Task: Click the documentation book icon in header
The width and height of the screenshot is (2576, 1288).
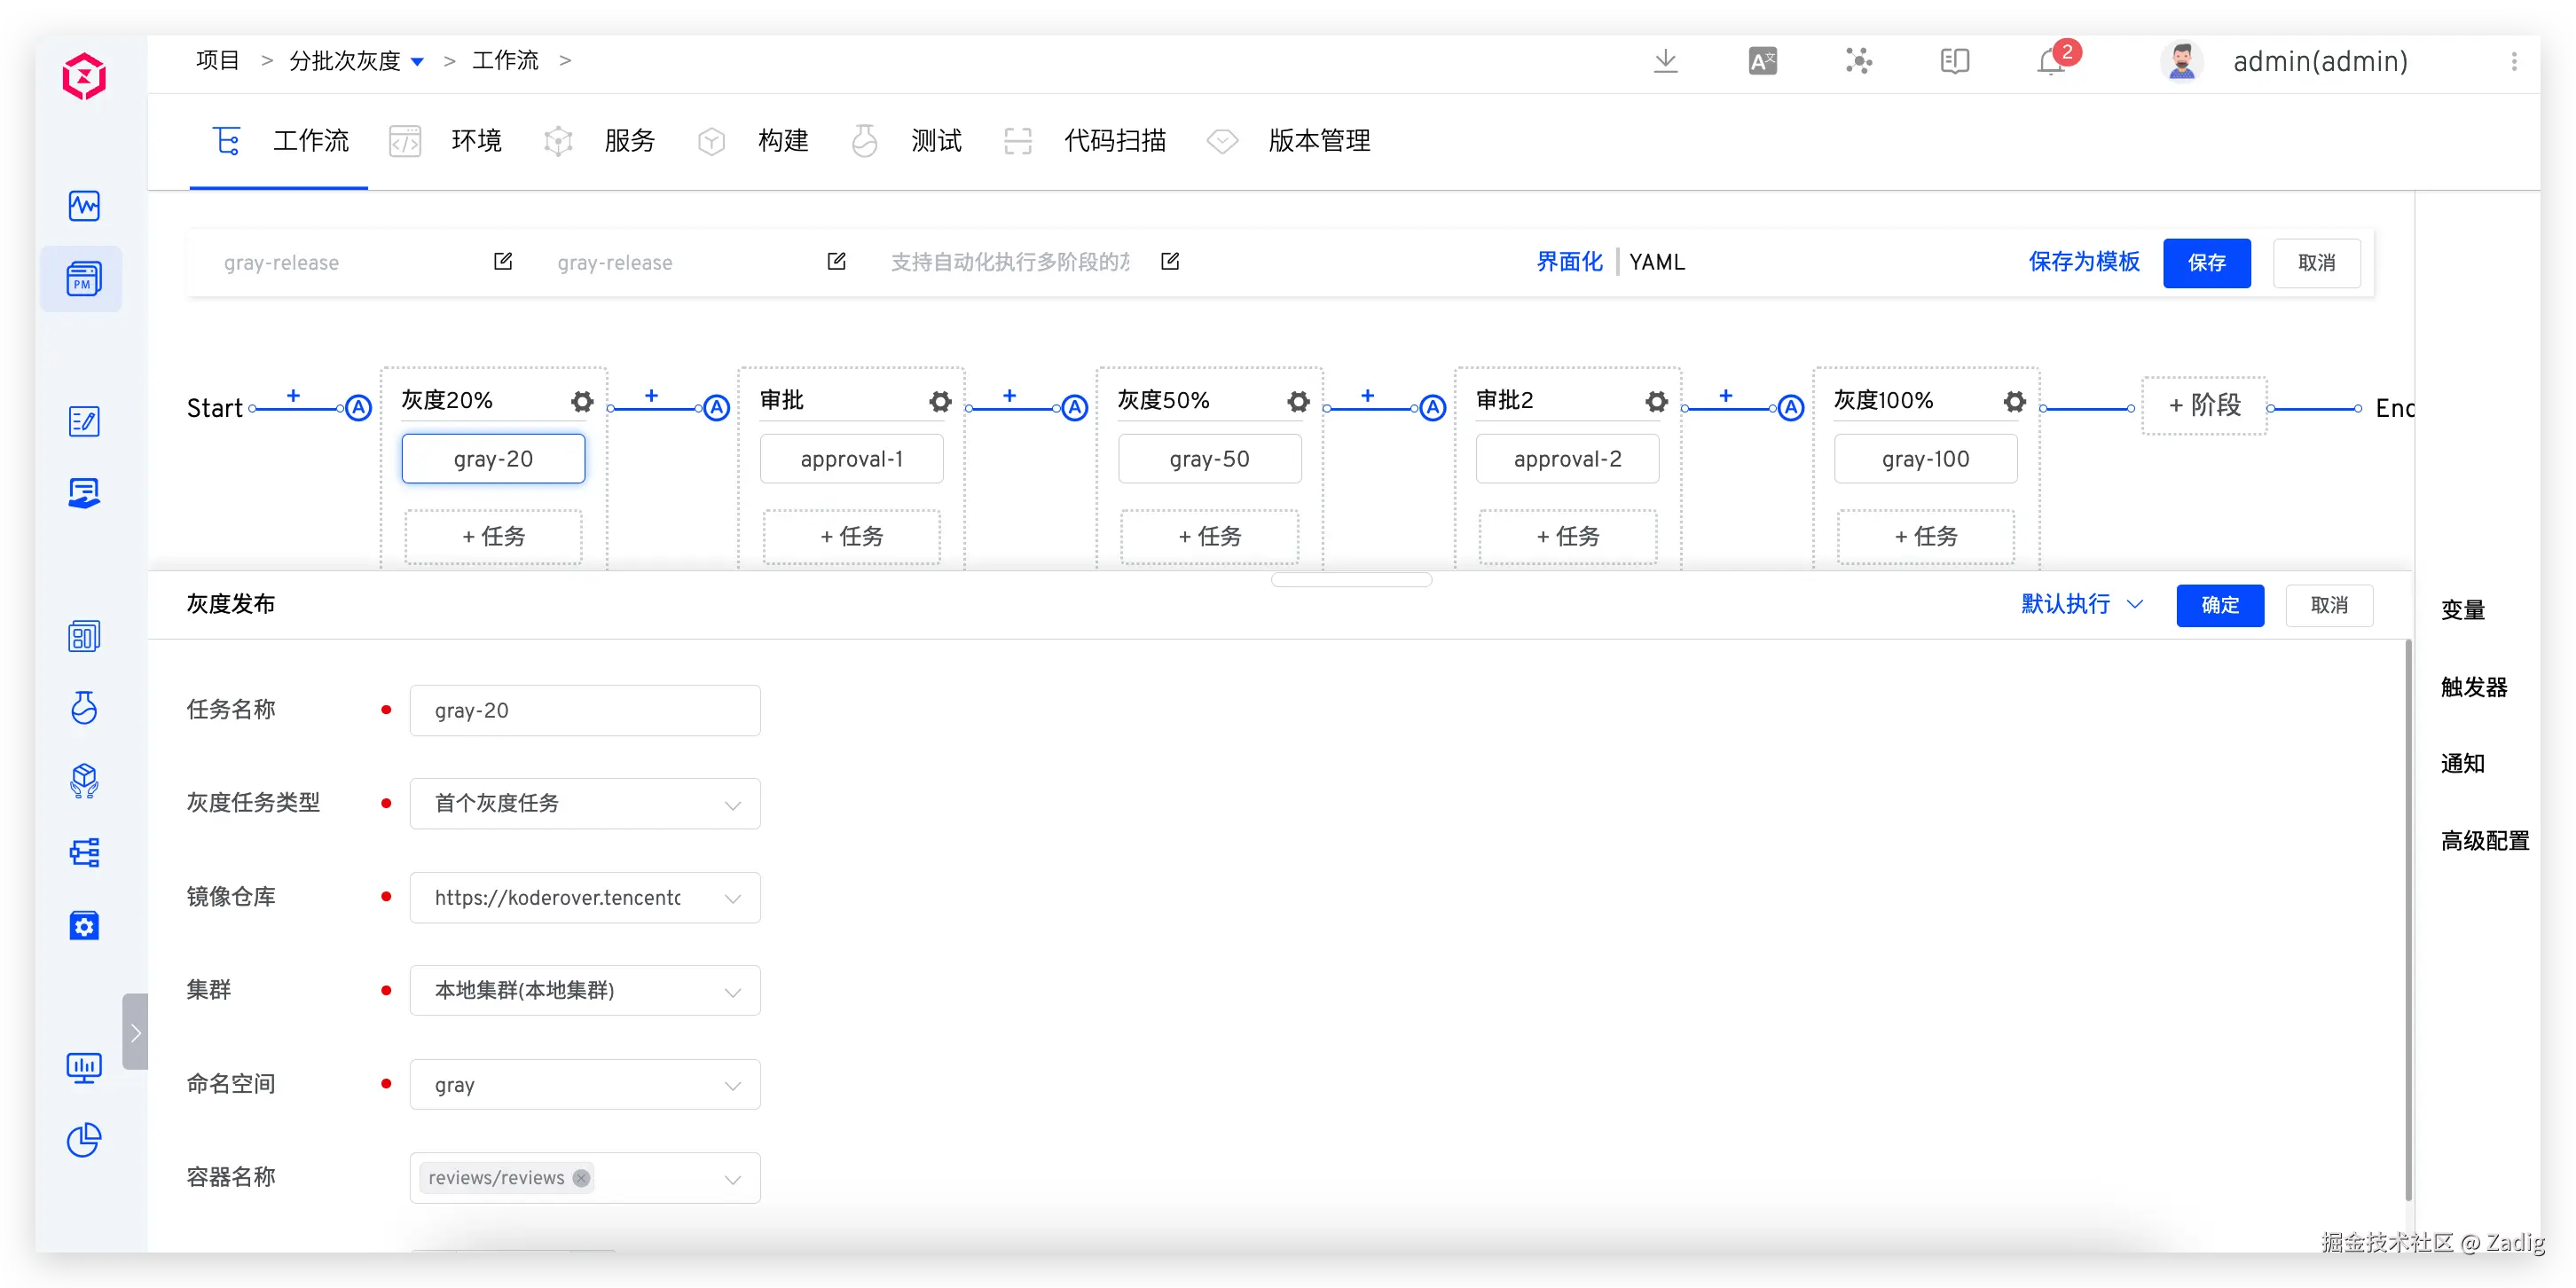Action: [1954, 61]
